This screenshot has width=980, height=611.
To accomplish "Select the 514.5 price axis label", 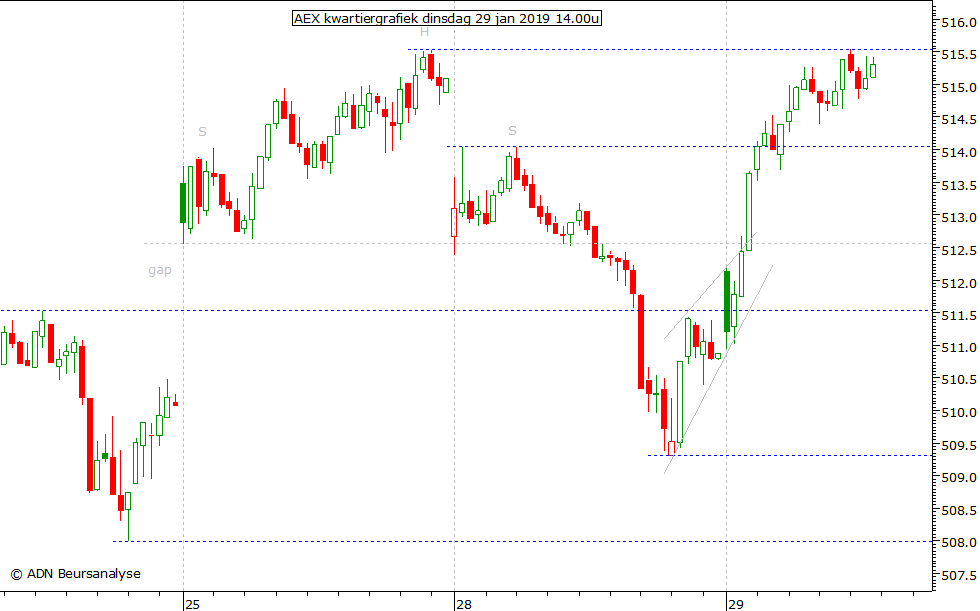I will (x=959, y=120).
